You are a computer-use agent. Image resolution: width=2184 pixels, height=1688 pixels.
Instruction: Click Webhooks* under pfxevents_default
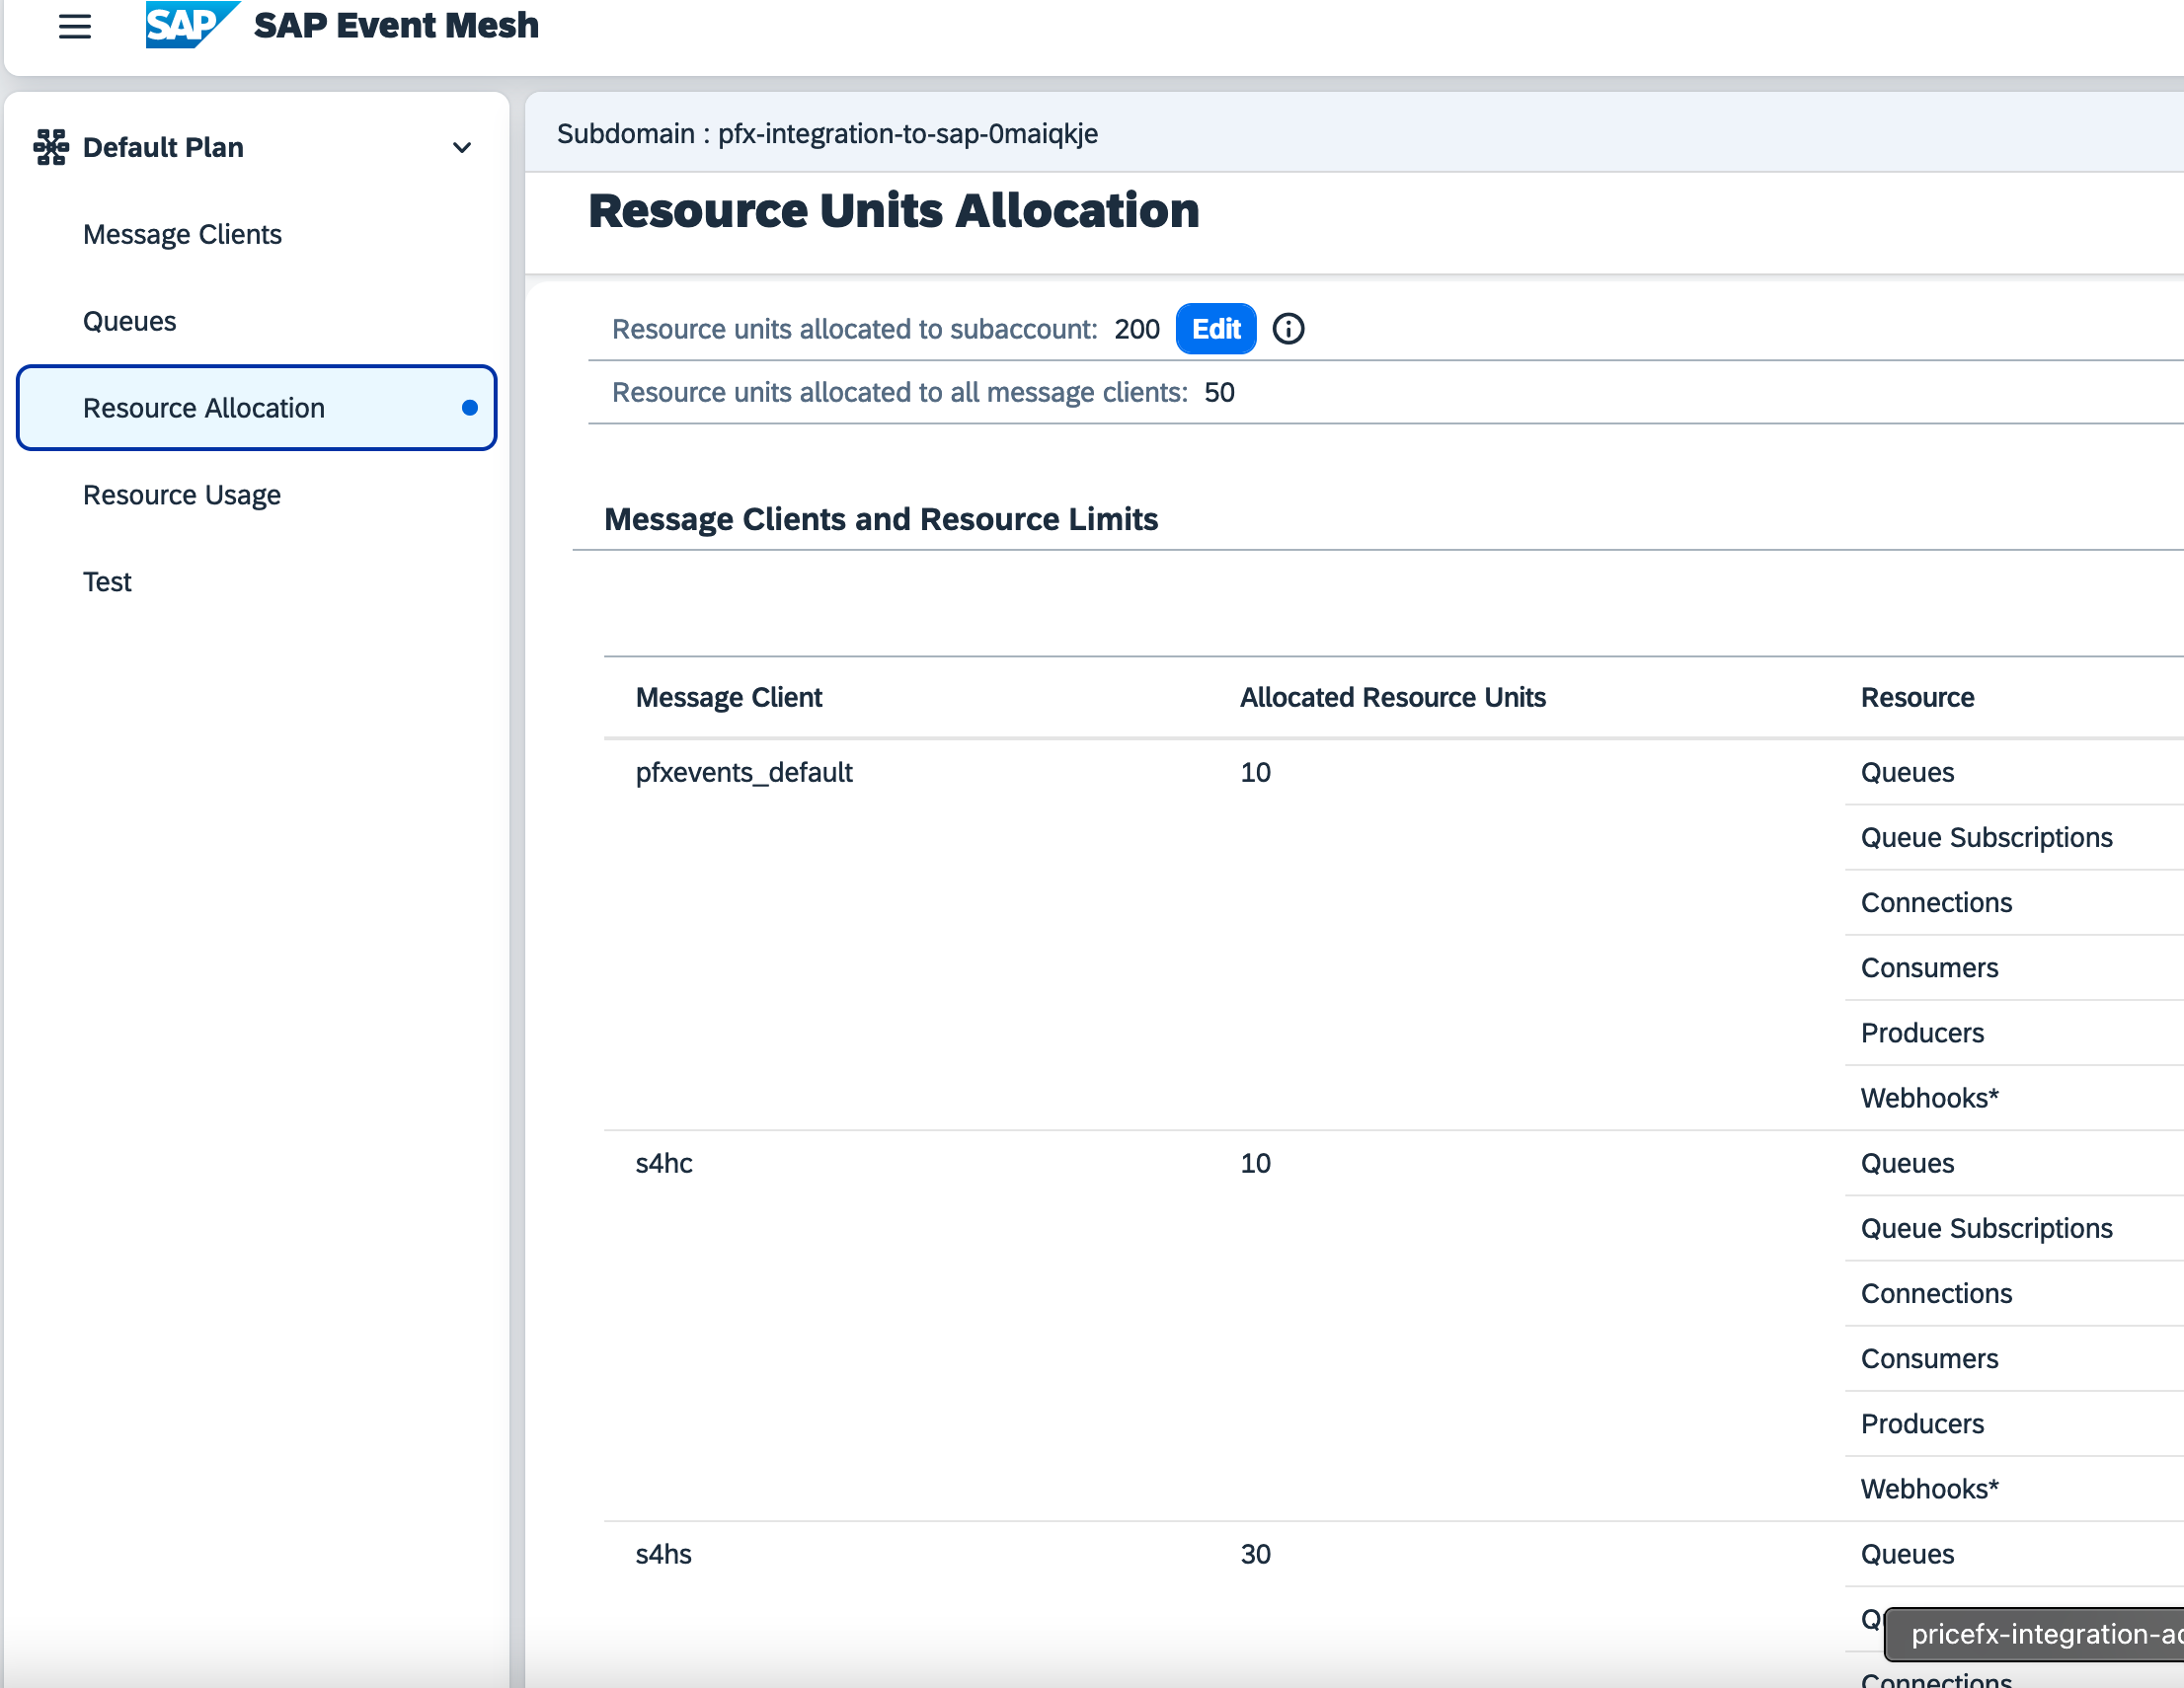click(1928, 1098)
